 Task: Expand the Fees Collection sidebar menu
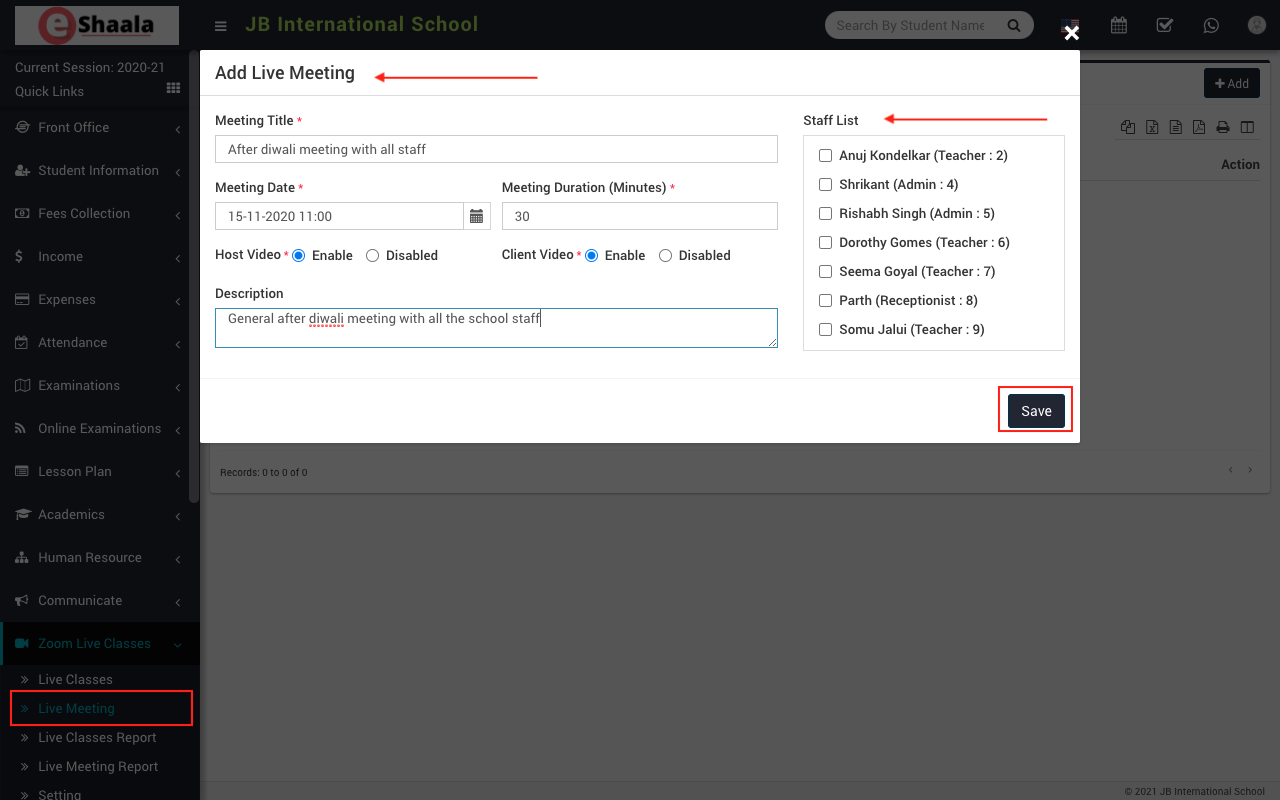[84, 214]
